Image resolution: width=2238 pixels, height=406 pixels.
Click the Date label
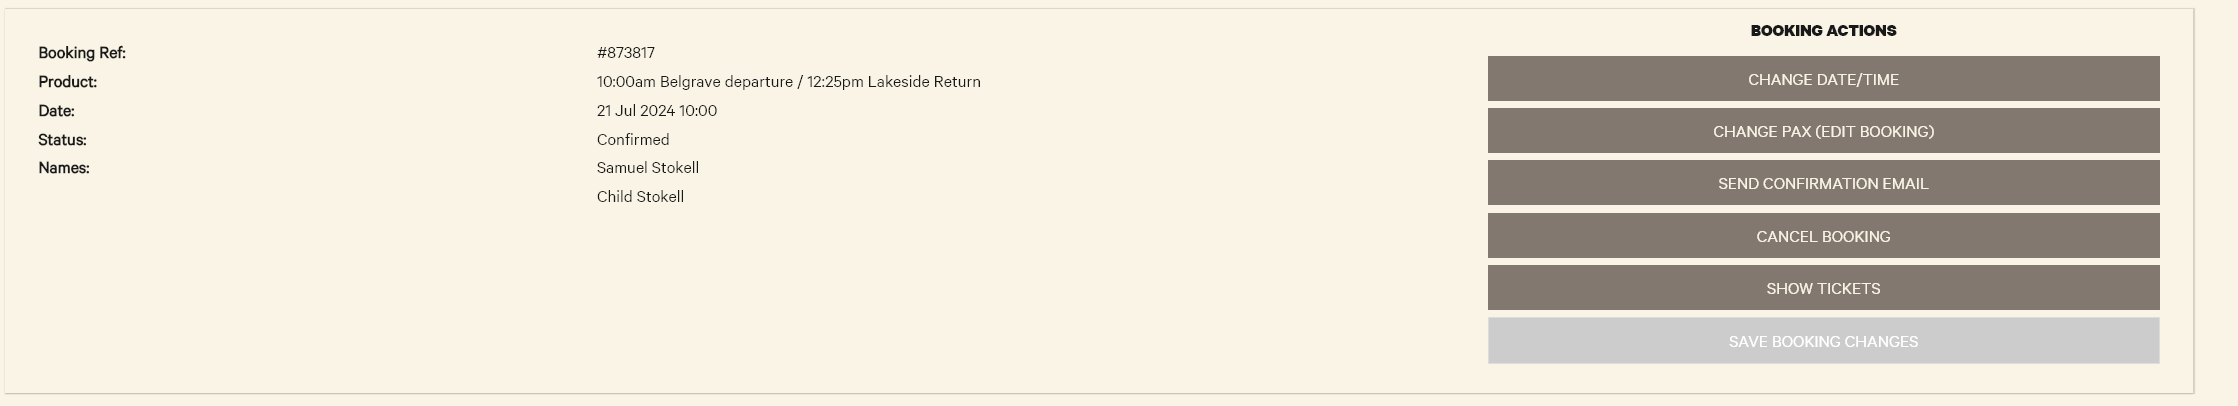coord(57,111)
